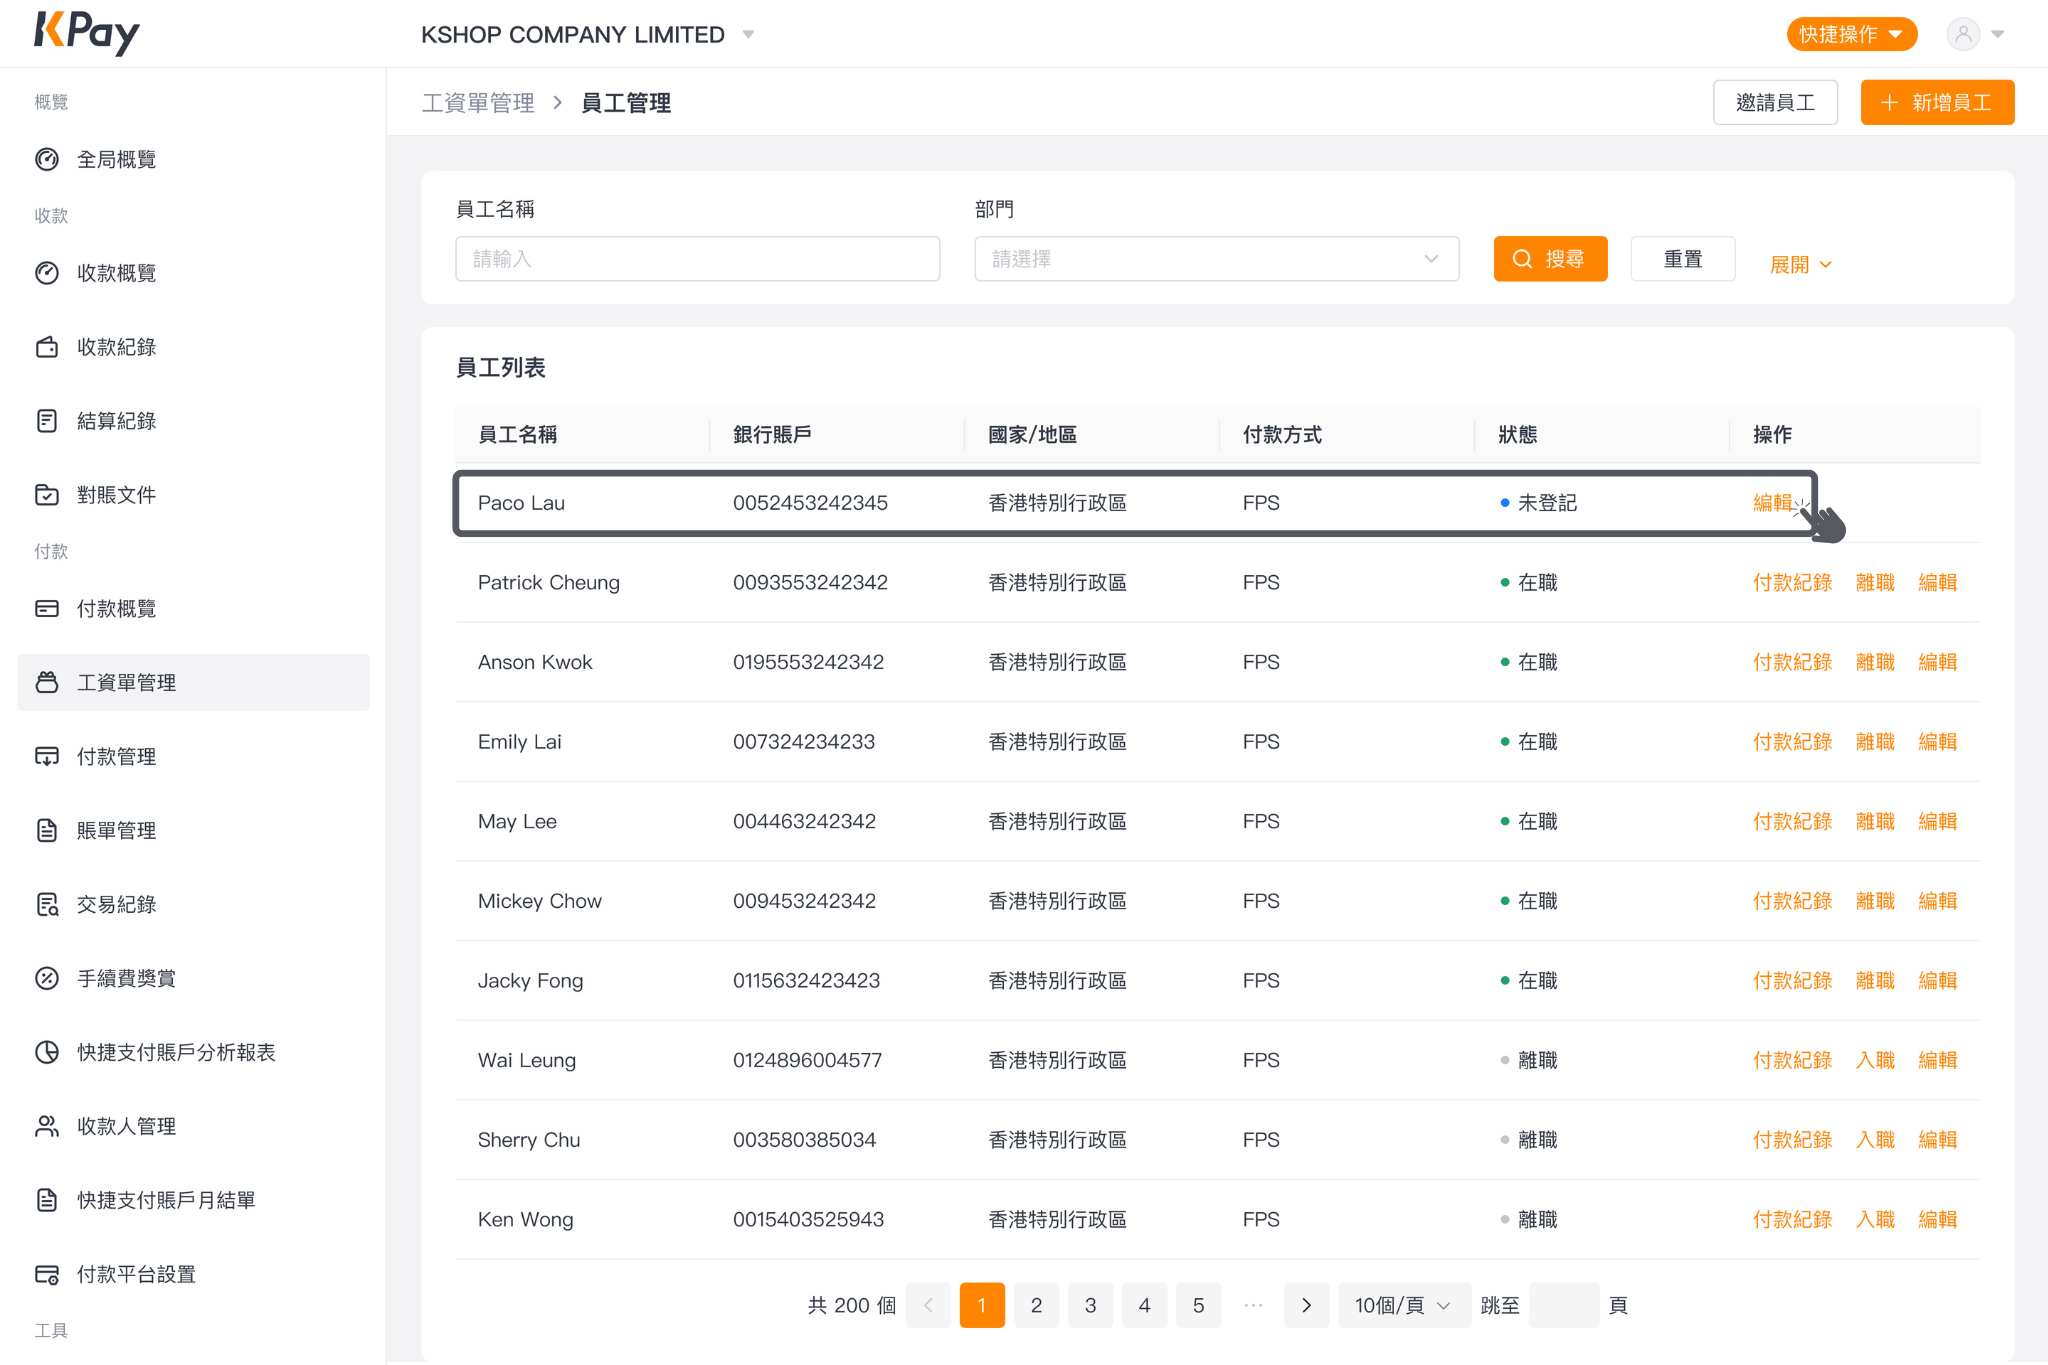Click the 跳至 page jump input
The height and width of the screenshot is (1365, 2048).
[1564, 1307]
